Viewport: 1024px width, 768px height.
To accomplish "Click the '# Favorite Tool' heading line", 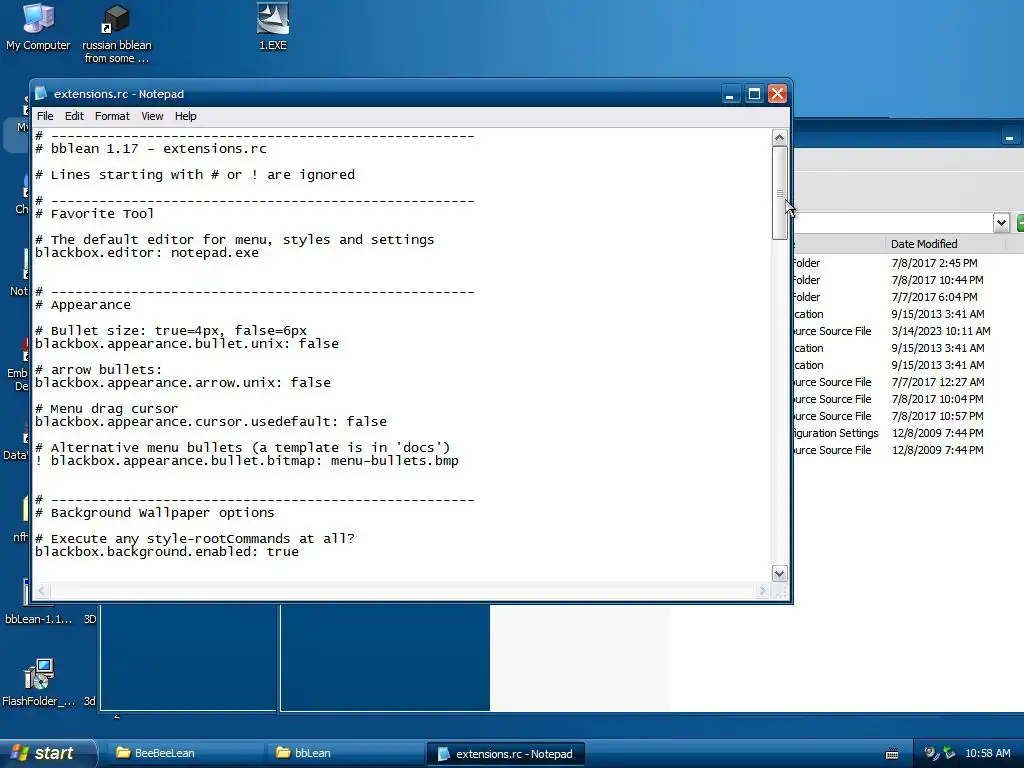I will click(95, 214).
